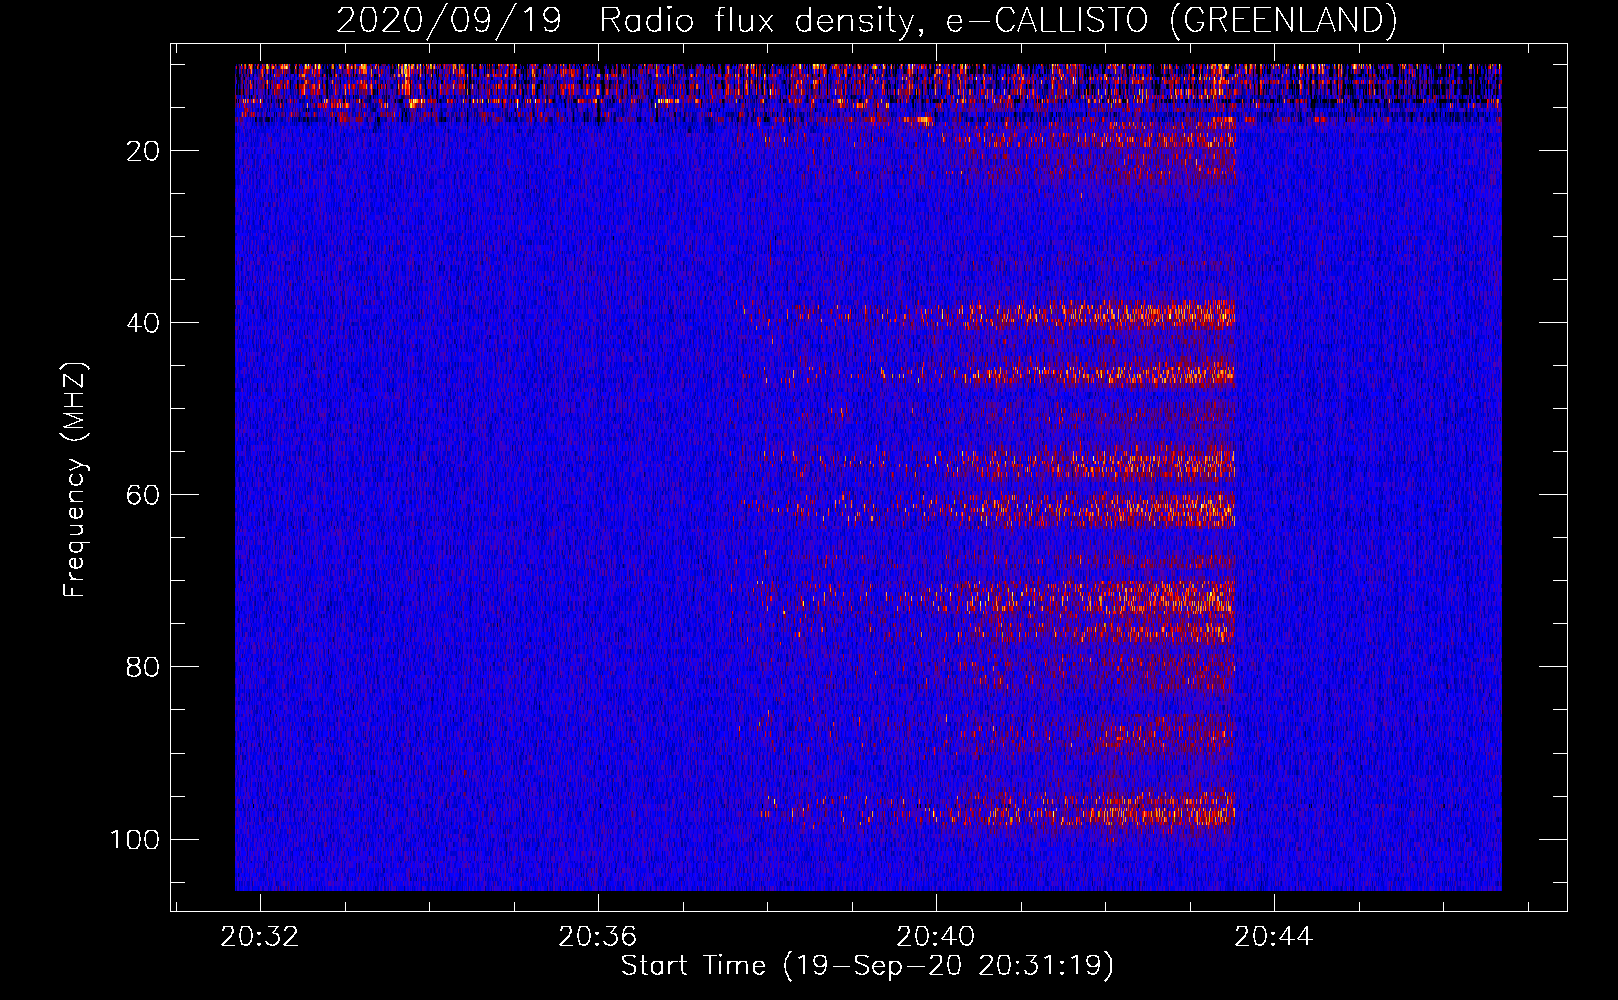Click the 20 MHz frequency tick label
Screen dimensions: 1618x1000
pos(143,151)
